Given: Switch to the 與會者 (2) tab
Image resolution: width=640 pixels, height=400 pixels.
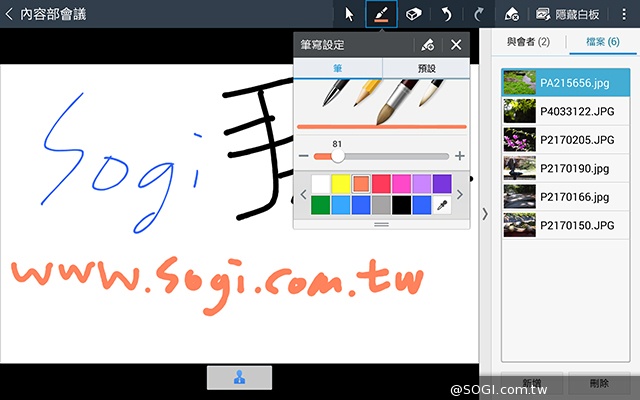Looking at the screenshot, I should (x=527, y=41).
